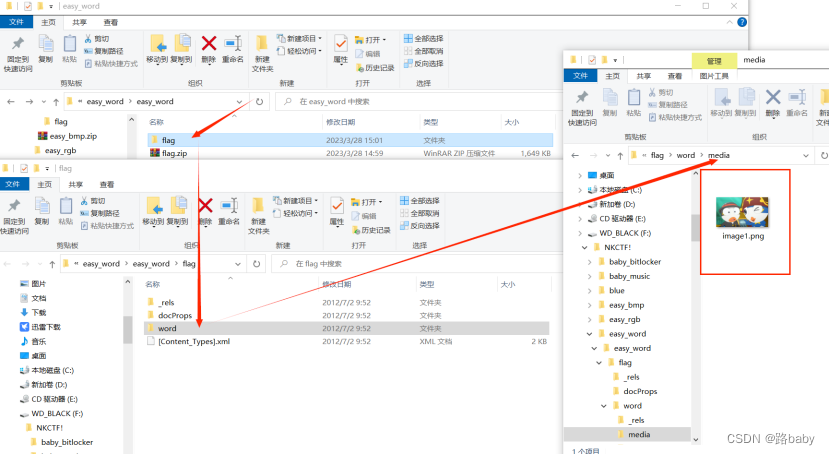Click 属性 icon in flag window ribbon
This screenshot has height=455, width=830.
337,206
